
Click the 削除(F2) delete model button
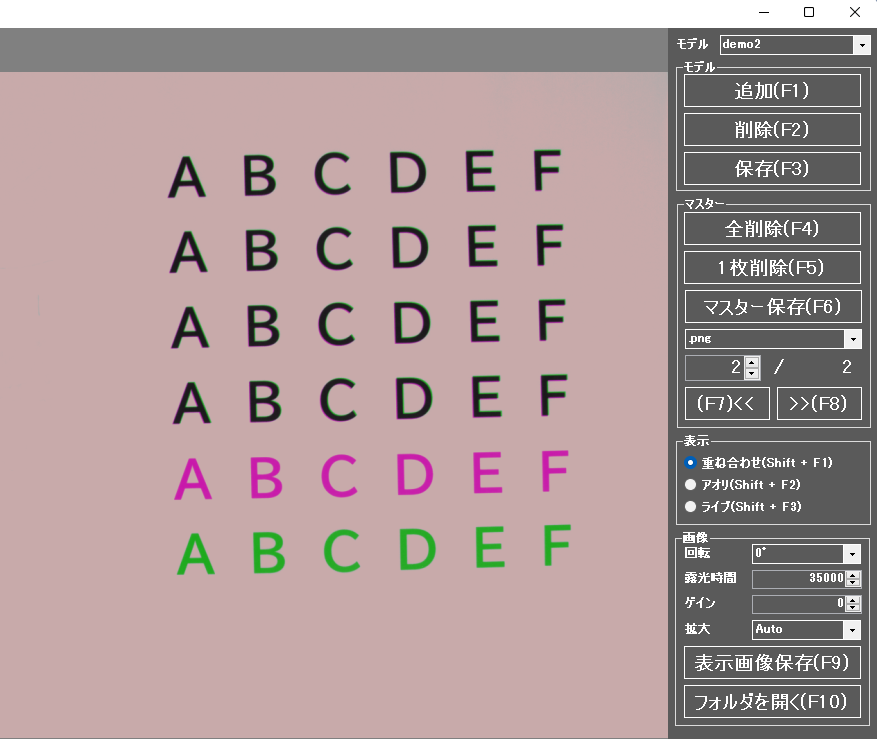772,130
